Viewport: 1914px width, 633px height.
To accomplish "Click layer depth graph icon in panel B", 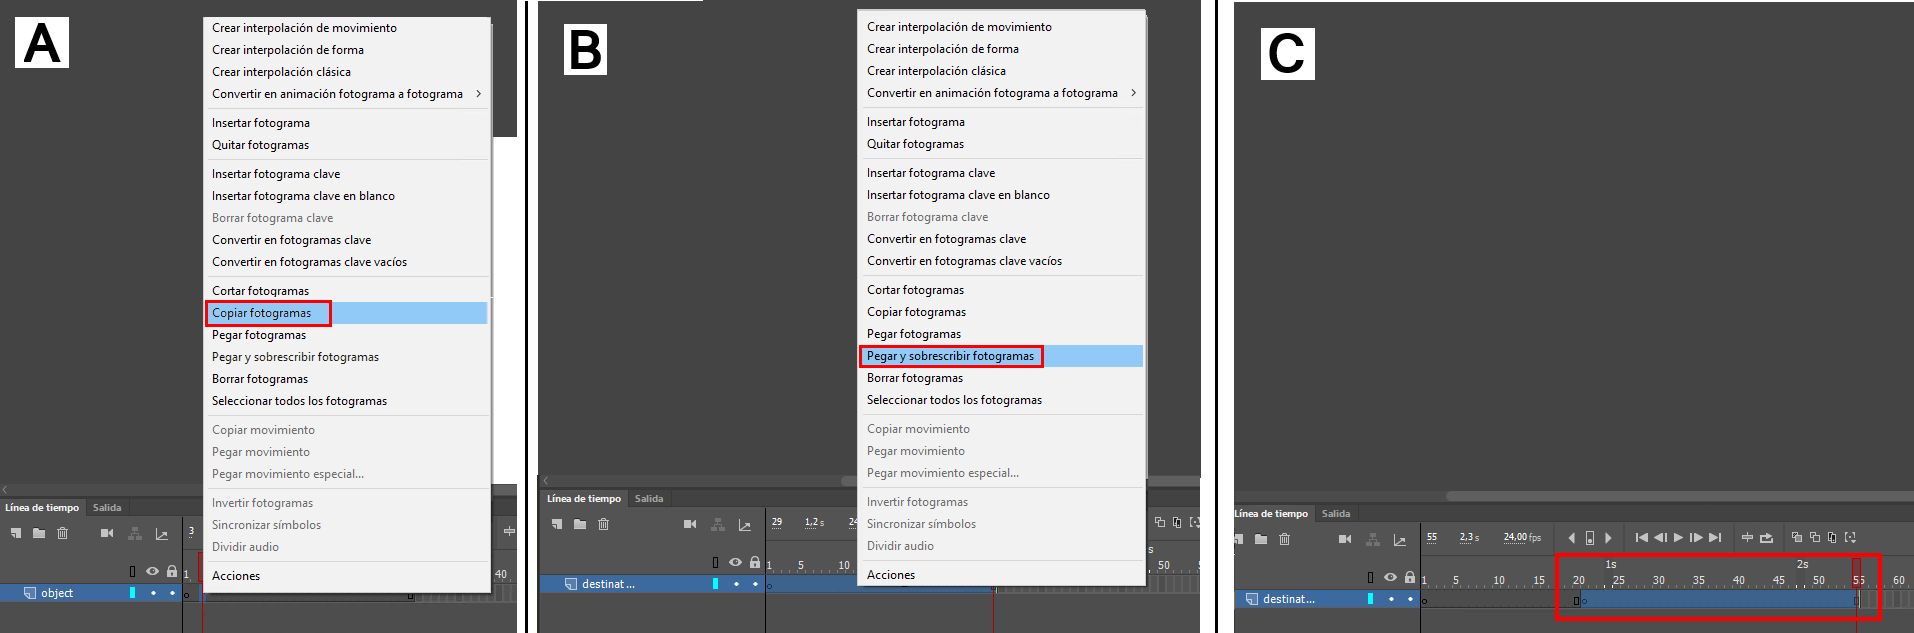I will click(x=745, y=525).
